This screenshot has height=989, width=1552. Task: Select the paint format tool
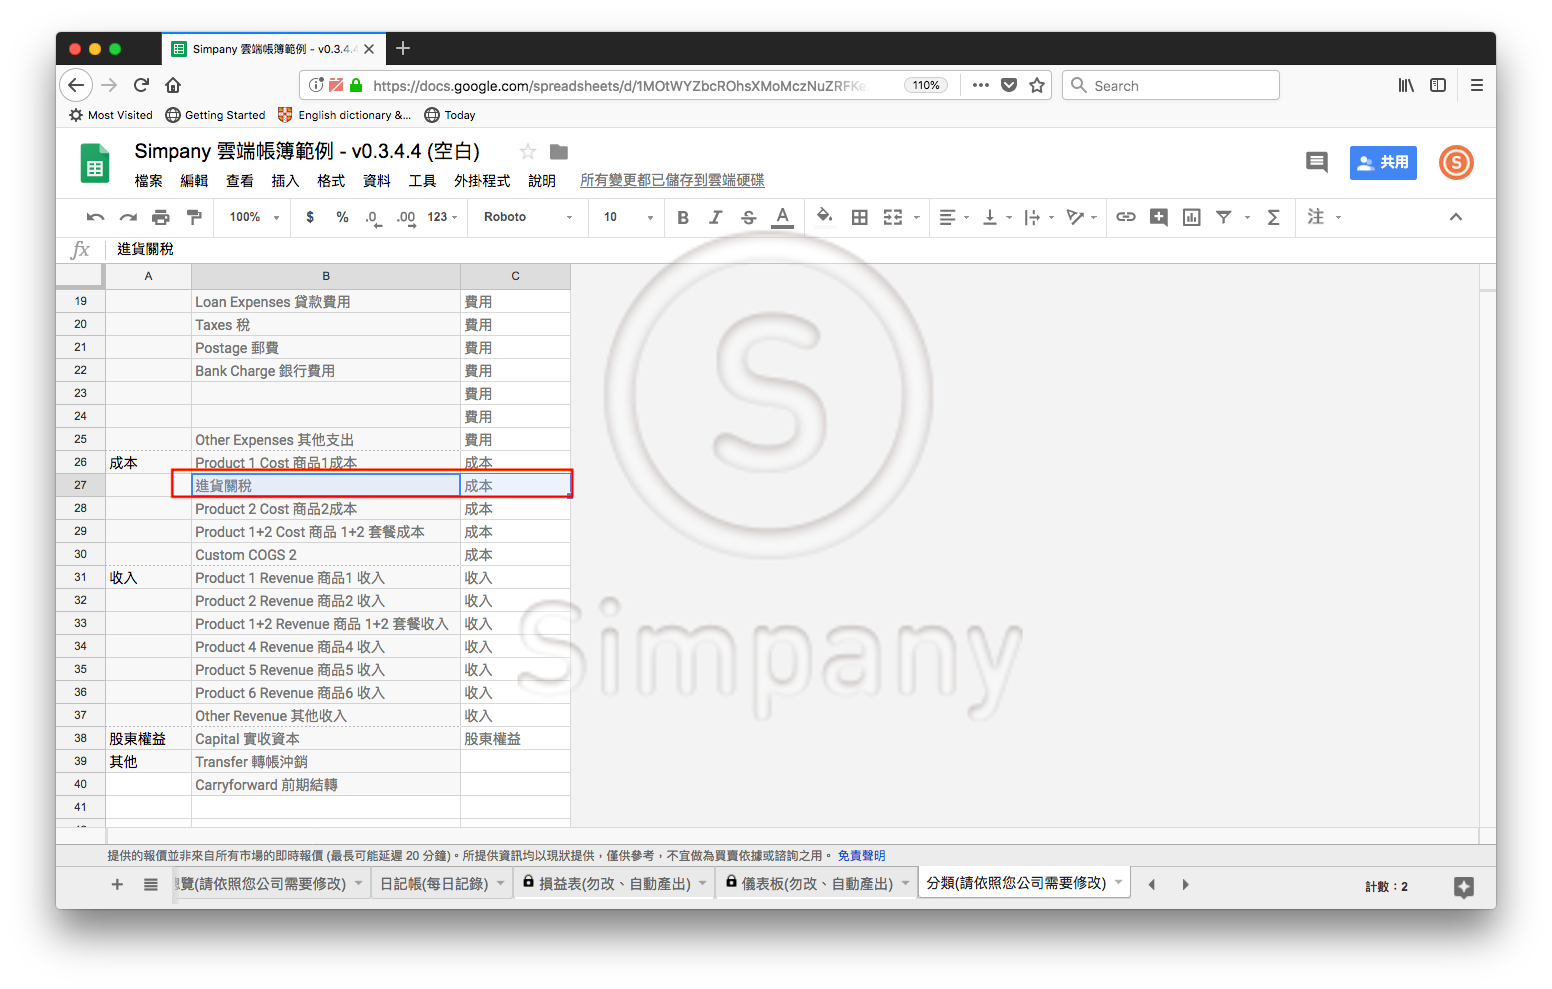point(194,217)
